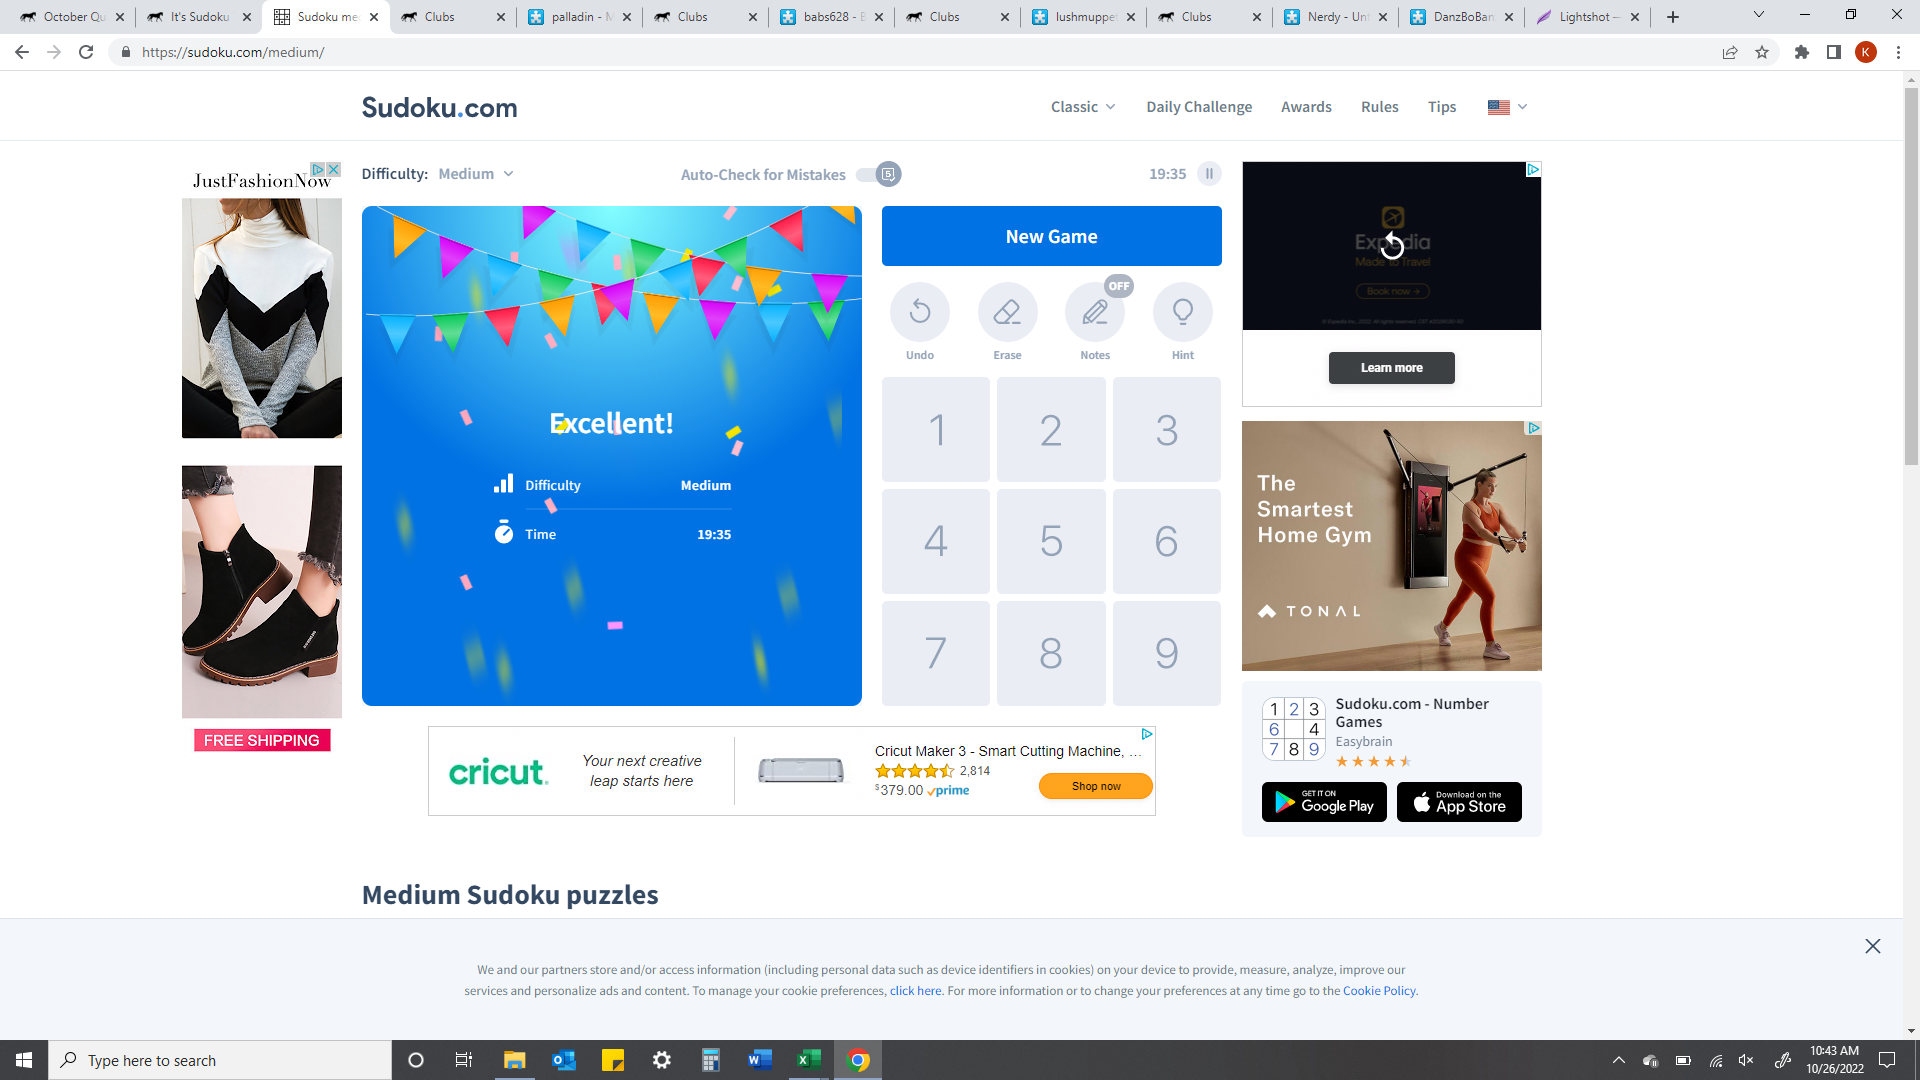Toggle pause button on timer
The width and height of the screenshot is (1920, 1080).
coord(1209,173)
